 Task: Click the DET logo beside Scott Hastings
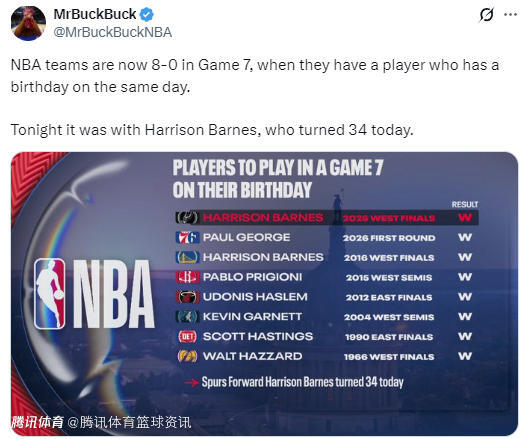tap(187, 336)
